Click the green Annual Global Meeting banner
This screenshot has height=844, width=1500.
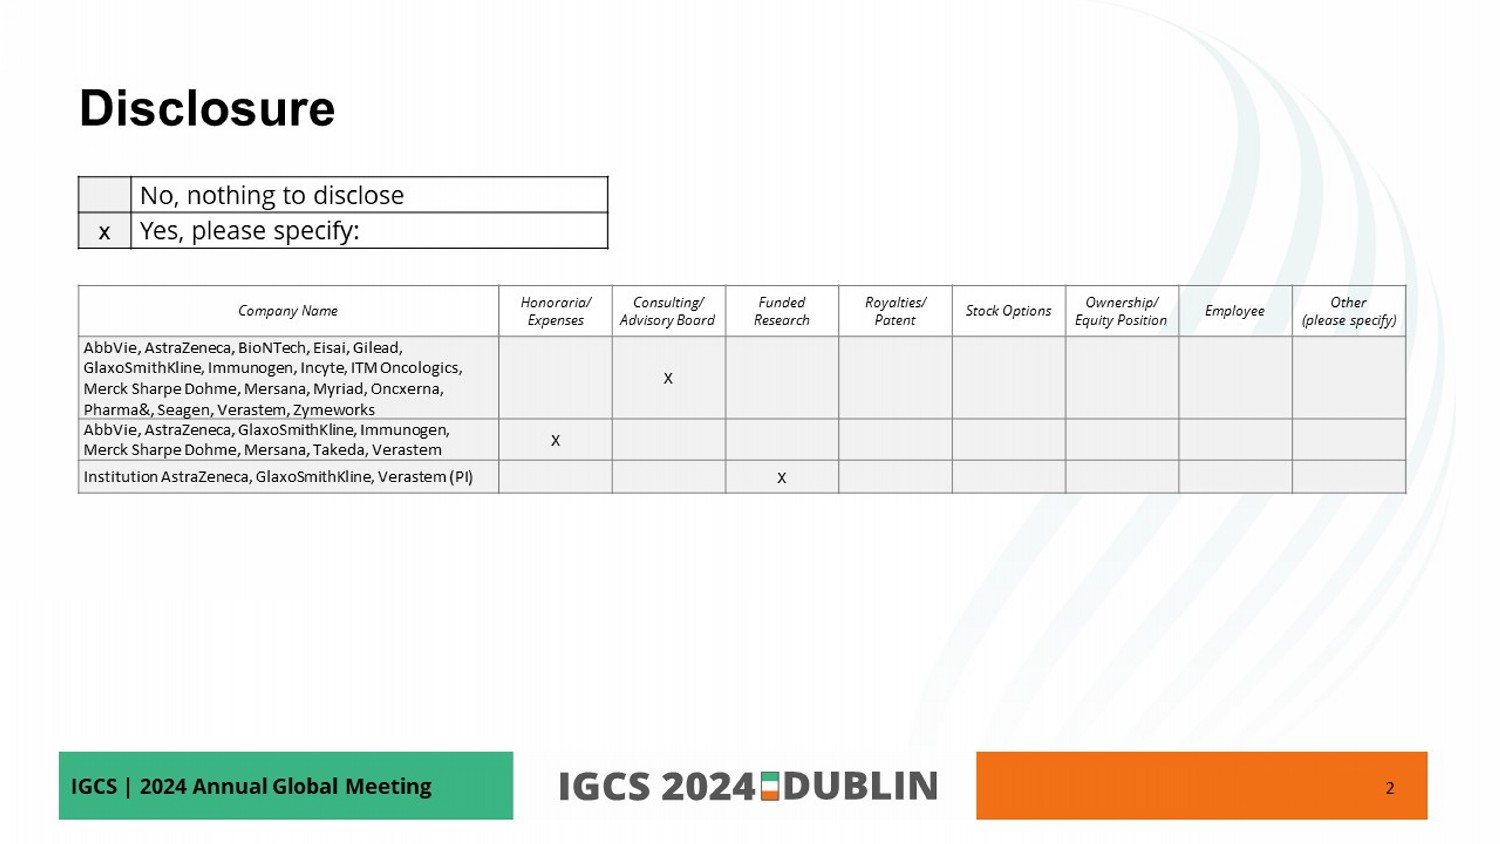click(285, 786)
